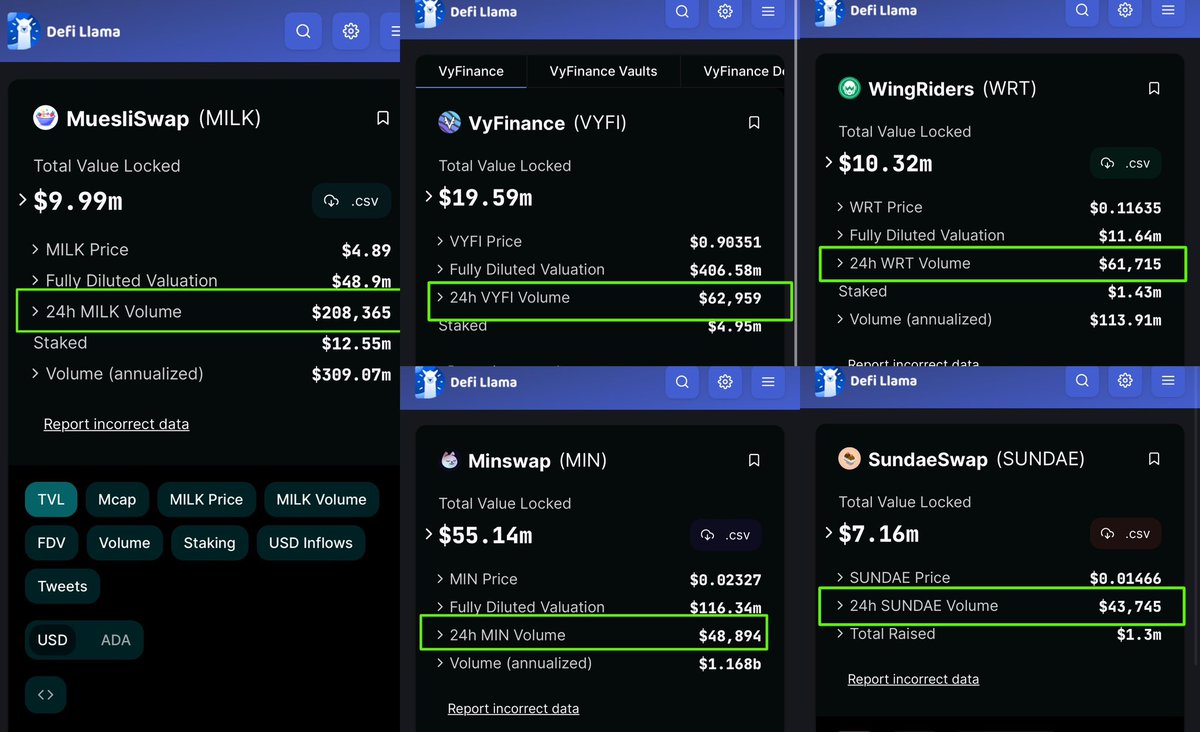This screenshot has height=732, width=1200.
Task: Open hamburger menu in Minswap panel header
Action: coord(768,381)
